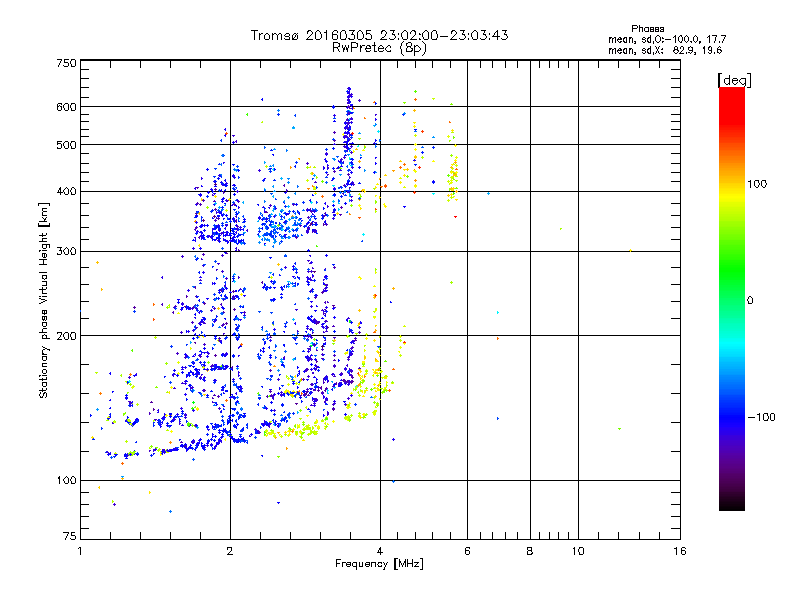Click the black bottom end of the colorbar

coord(732,503)
